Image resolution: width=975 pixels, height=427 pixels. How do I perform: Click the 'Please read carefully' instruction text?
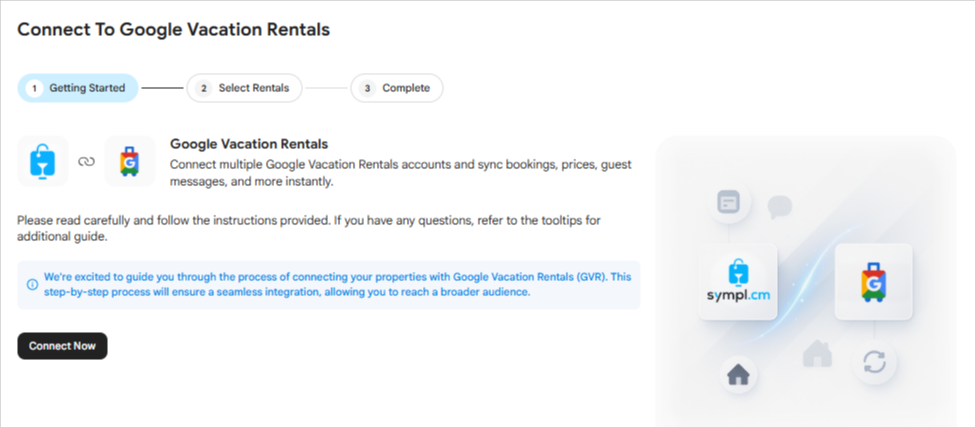[309, 228]
